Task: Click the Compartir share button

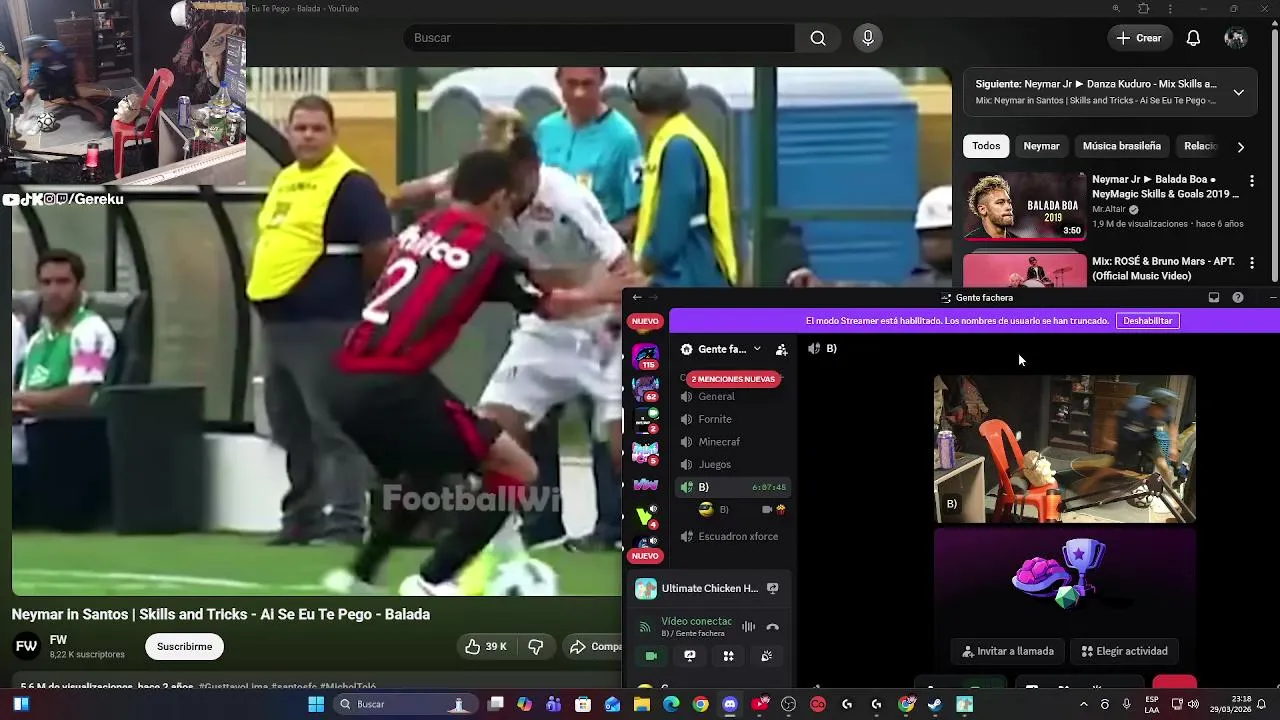Action: (594, 647)
